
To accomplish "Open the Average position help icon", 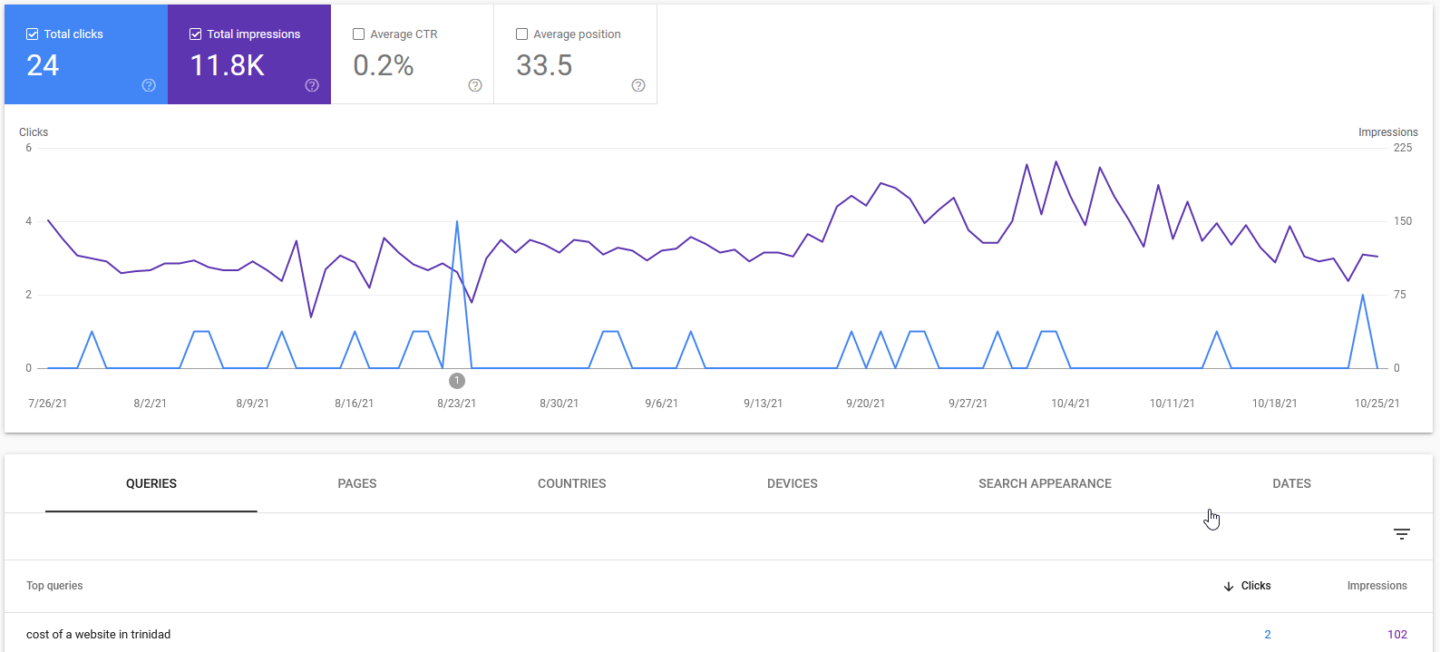I will (x=638, y=86).
